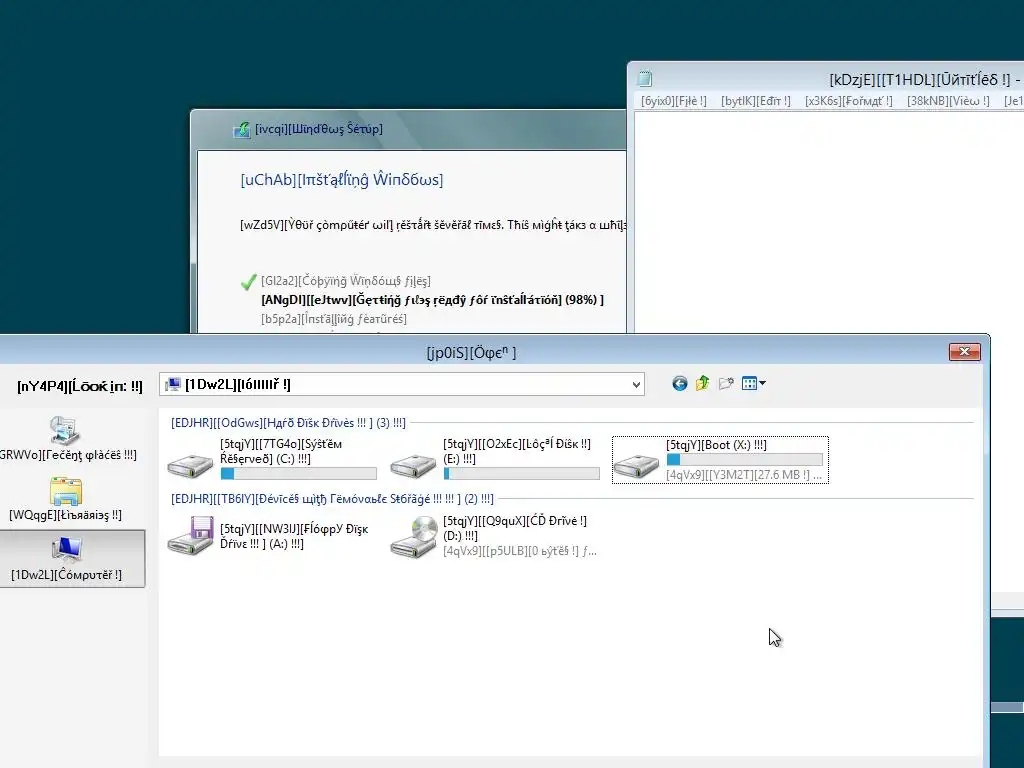Open Notepad Format menu
1024x768 pixels.
(x=848, y=101)
